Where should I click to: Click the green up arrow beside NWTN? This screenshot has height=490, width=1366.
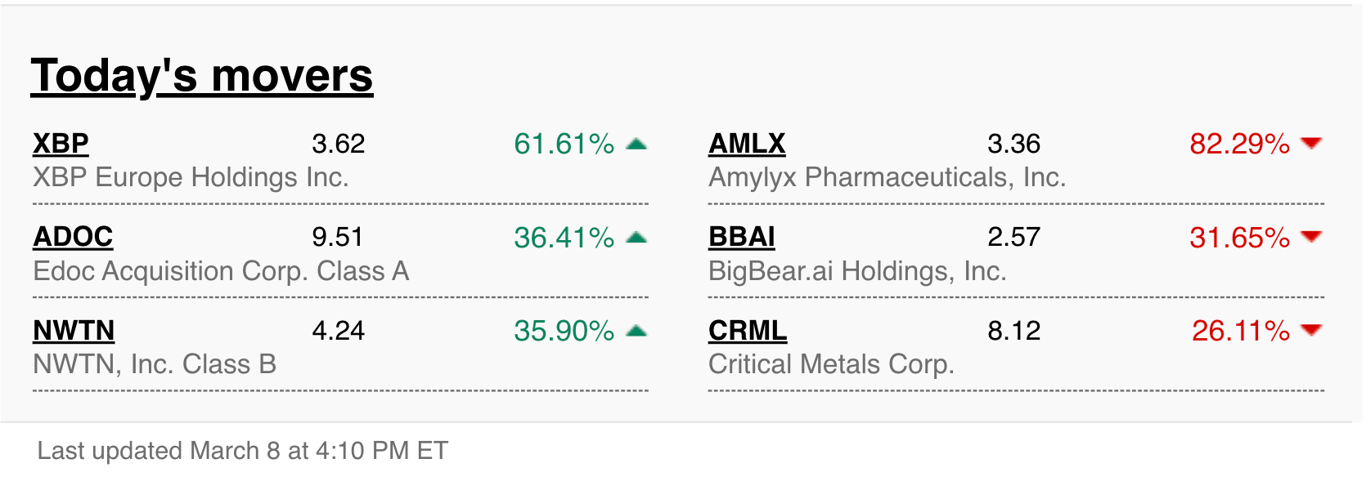coord(636,331)
